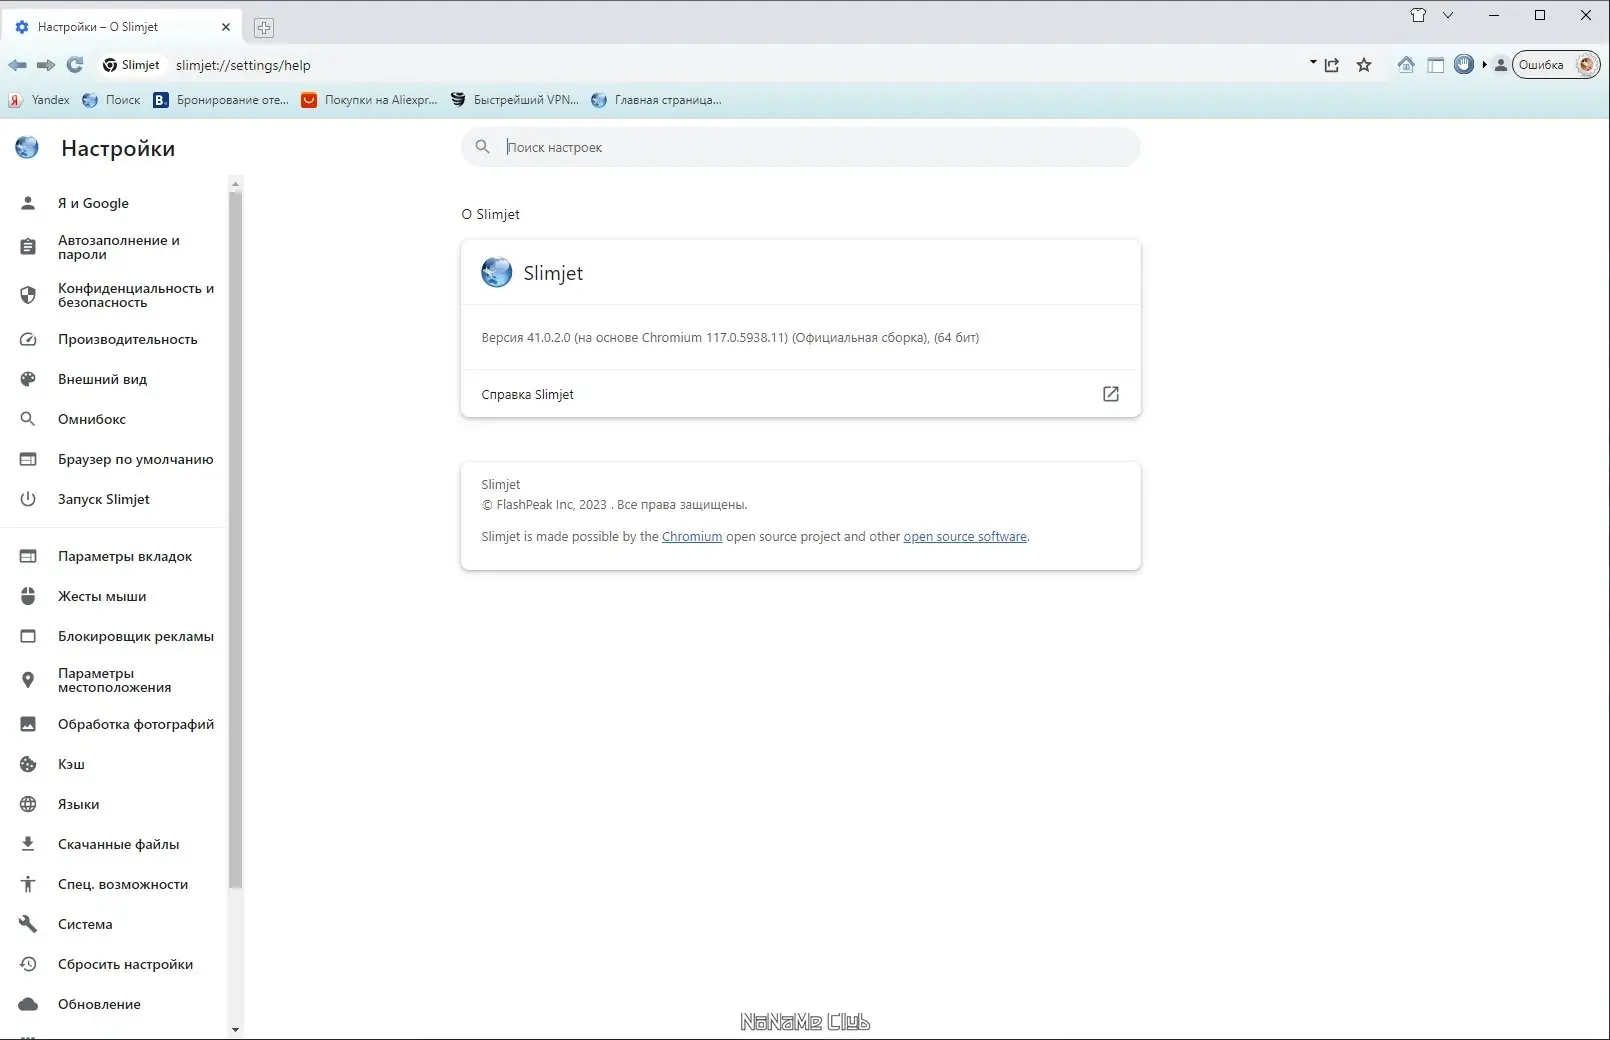Click the sidebar scrollbar up arrow
1610x1040 pixels.
(235, 184)
